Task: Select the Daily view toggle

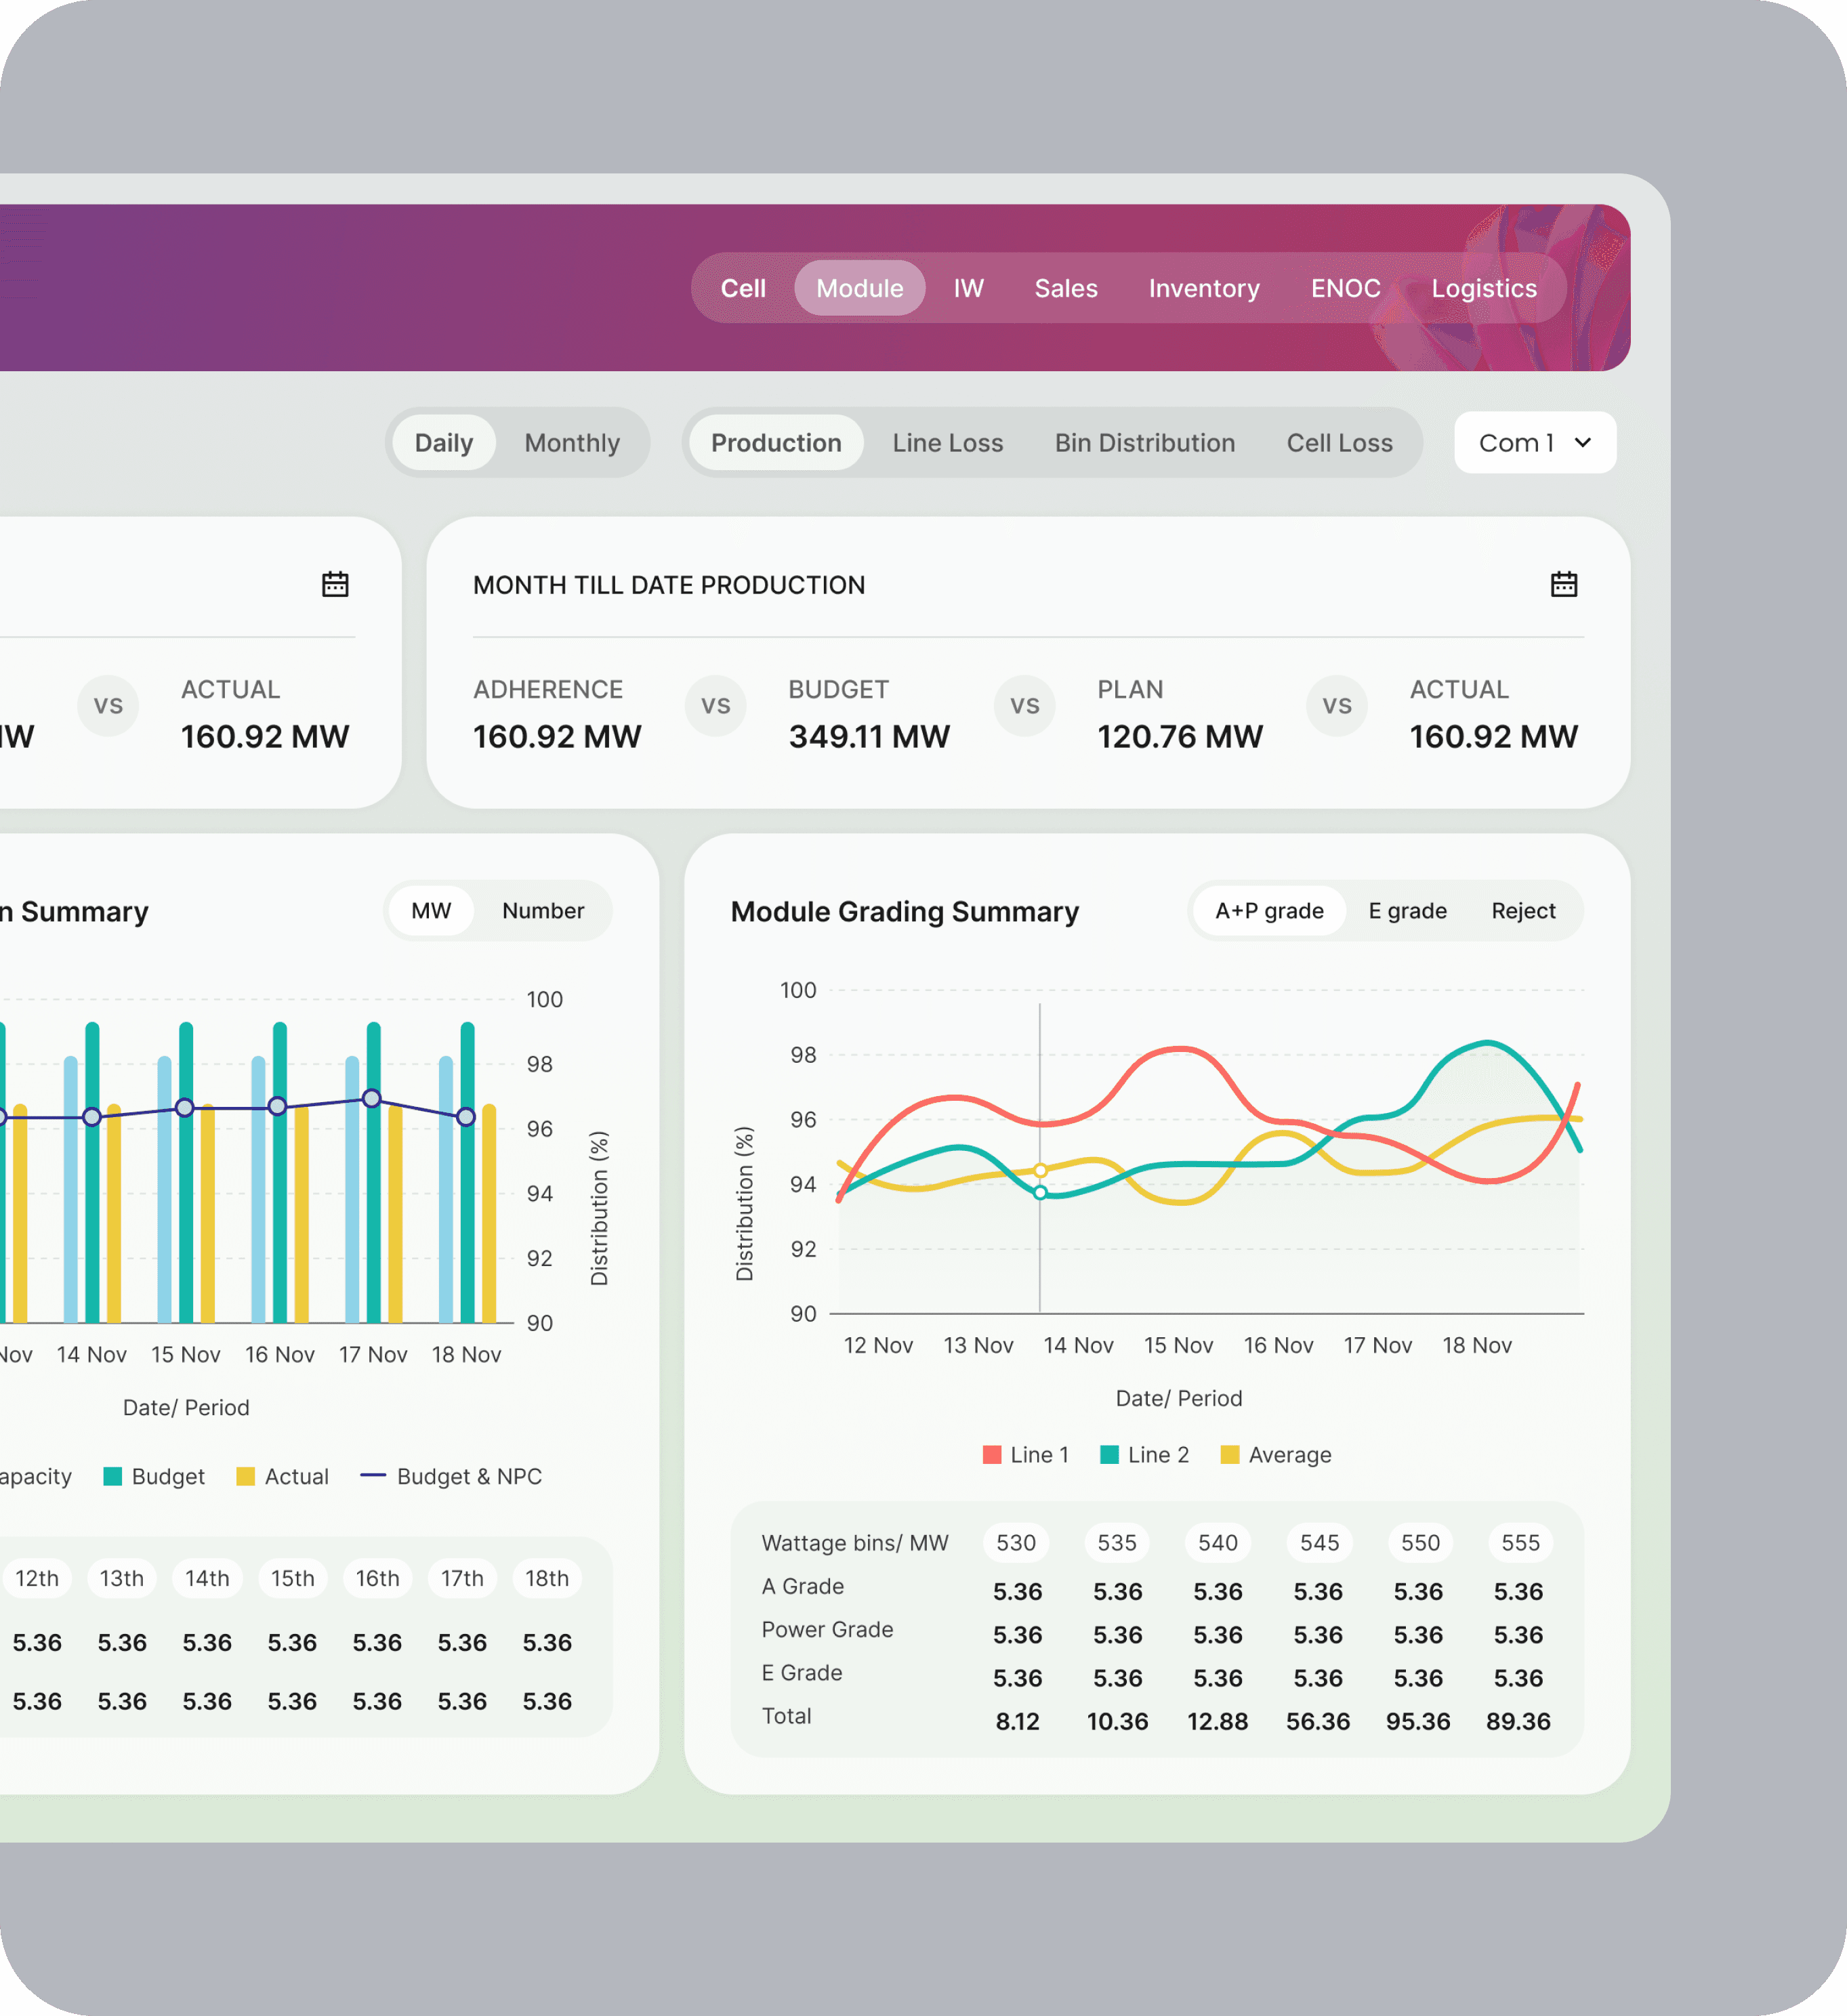Action: (x=443, y=443)
